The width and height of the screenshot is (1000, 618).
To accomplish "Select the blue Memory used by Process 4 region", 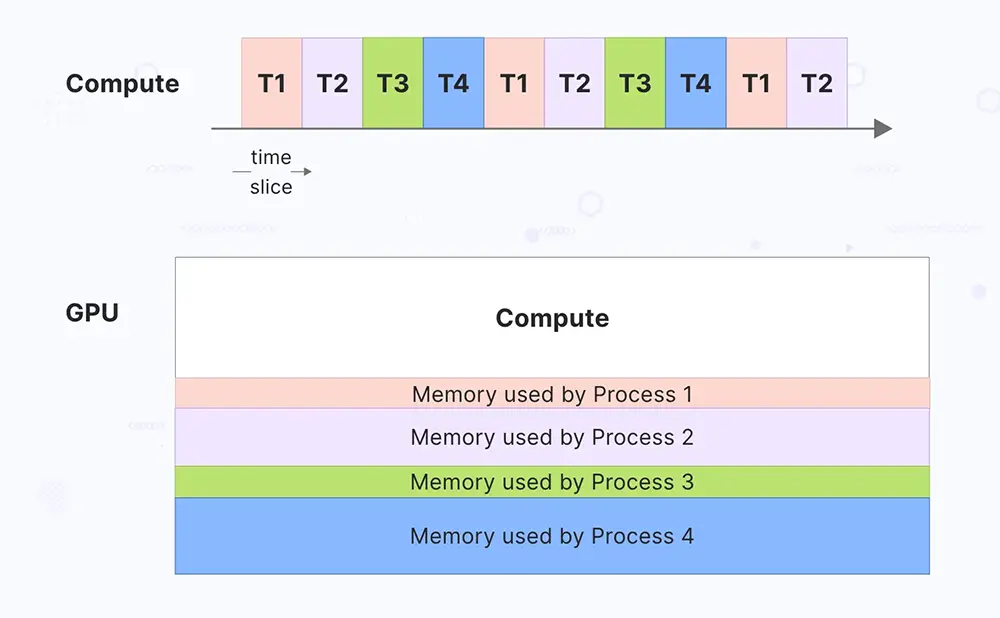I will click(x=552, y=536).
